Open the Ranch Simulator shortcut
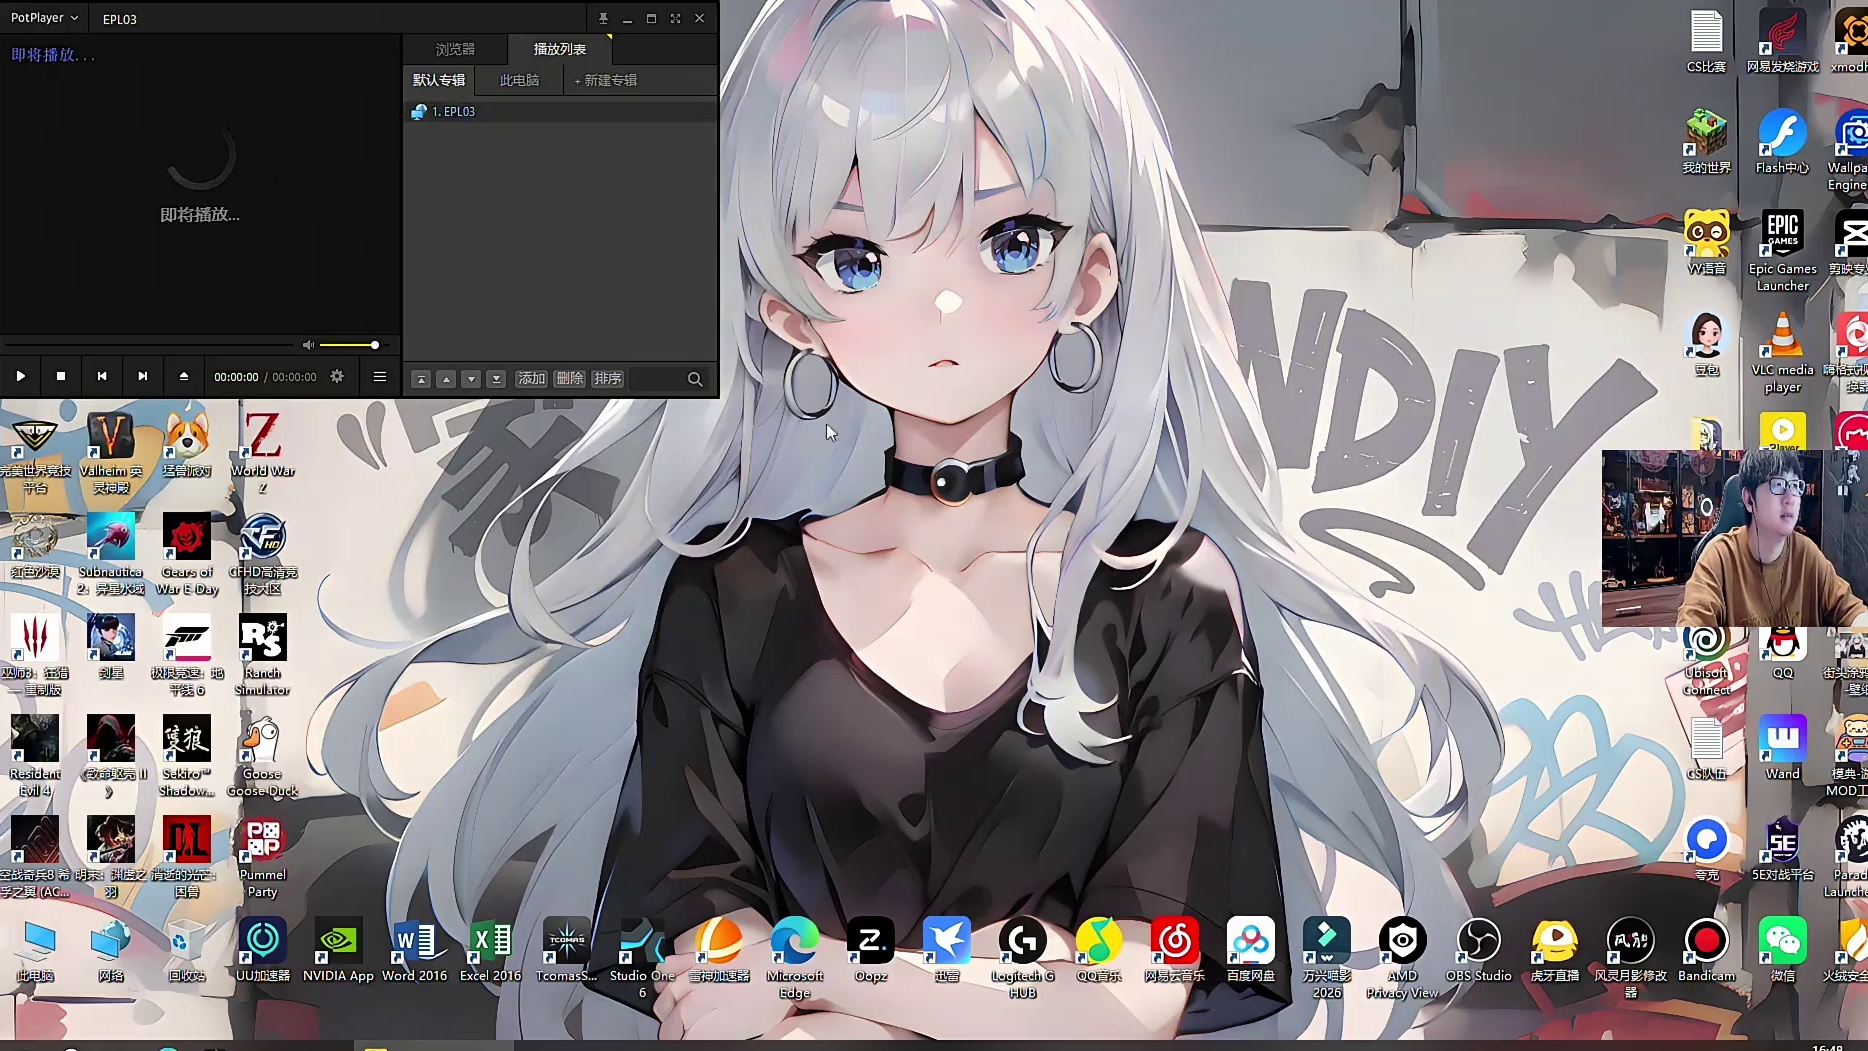The width and height of the screenshot is (1868, 1051). pyautogui.click(x=263, y=655)
